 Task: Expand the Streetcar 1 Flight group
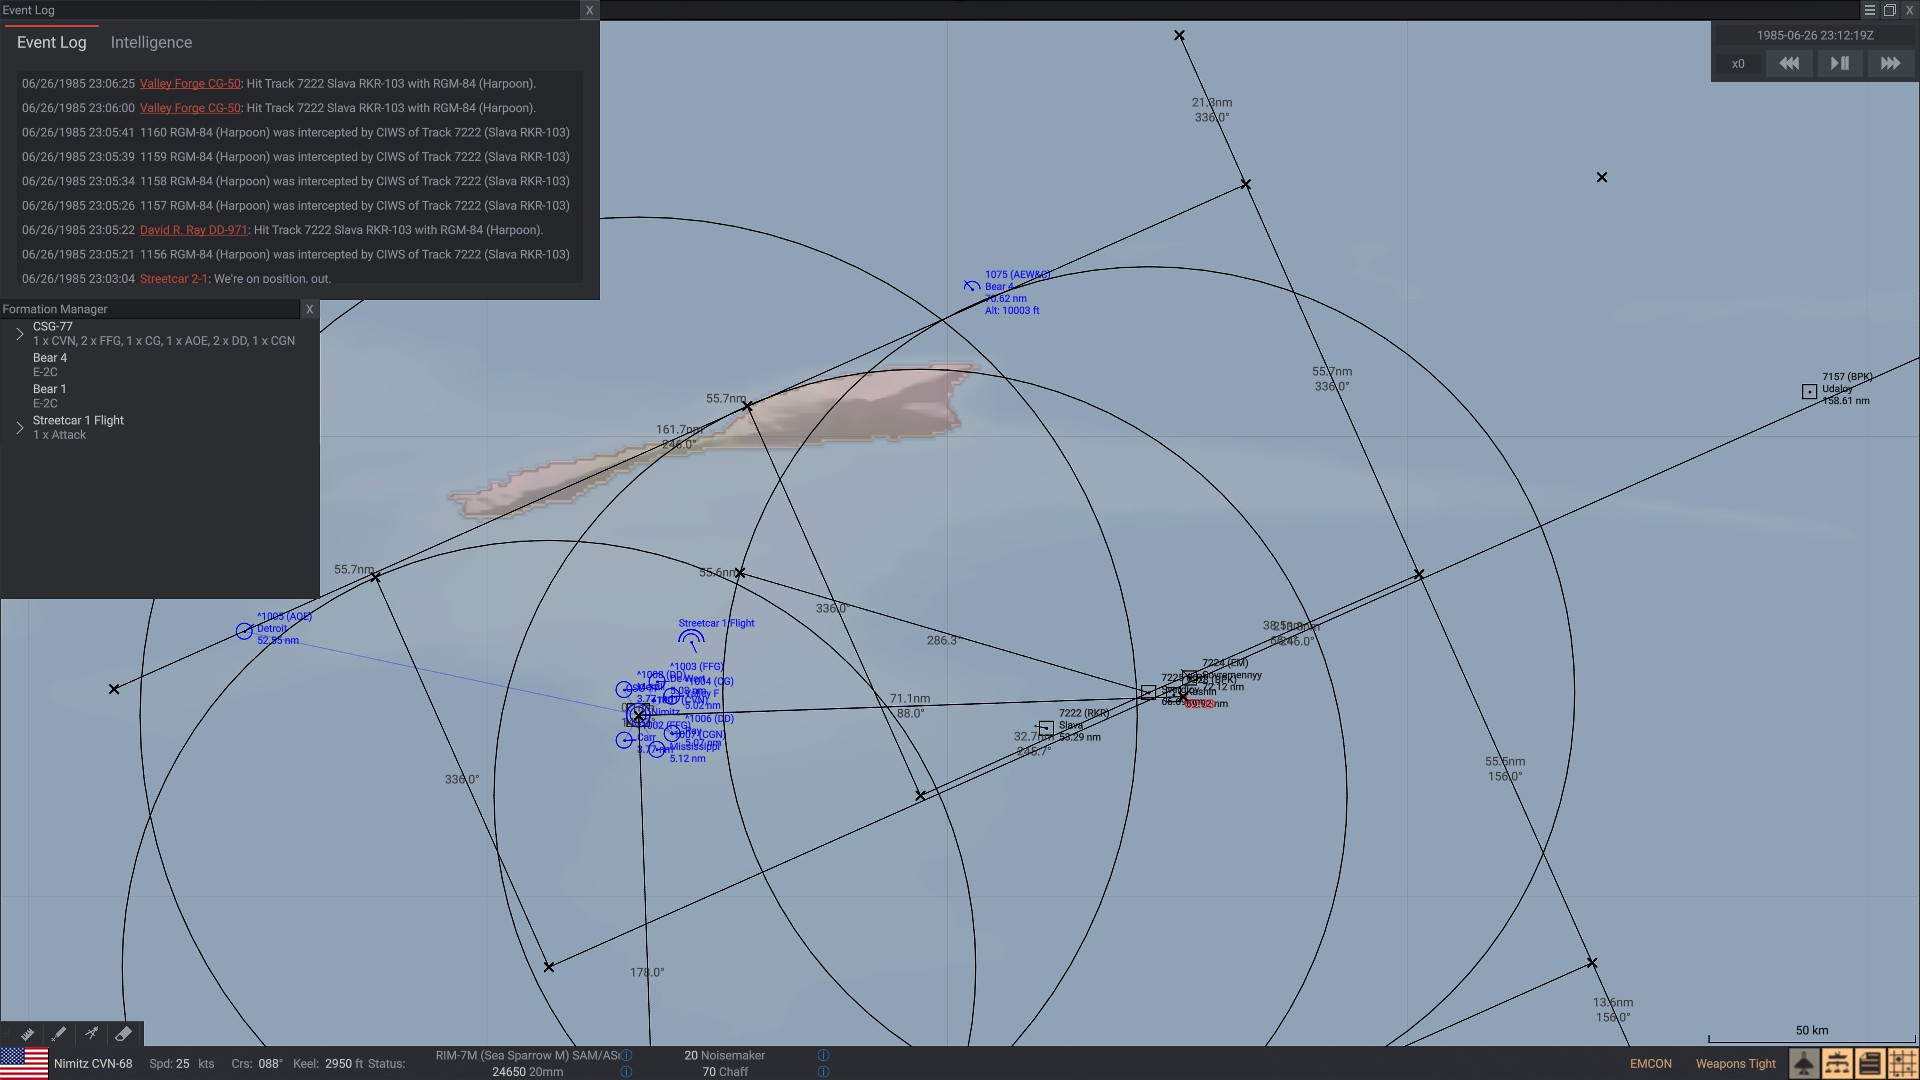tap(19, 428)
